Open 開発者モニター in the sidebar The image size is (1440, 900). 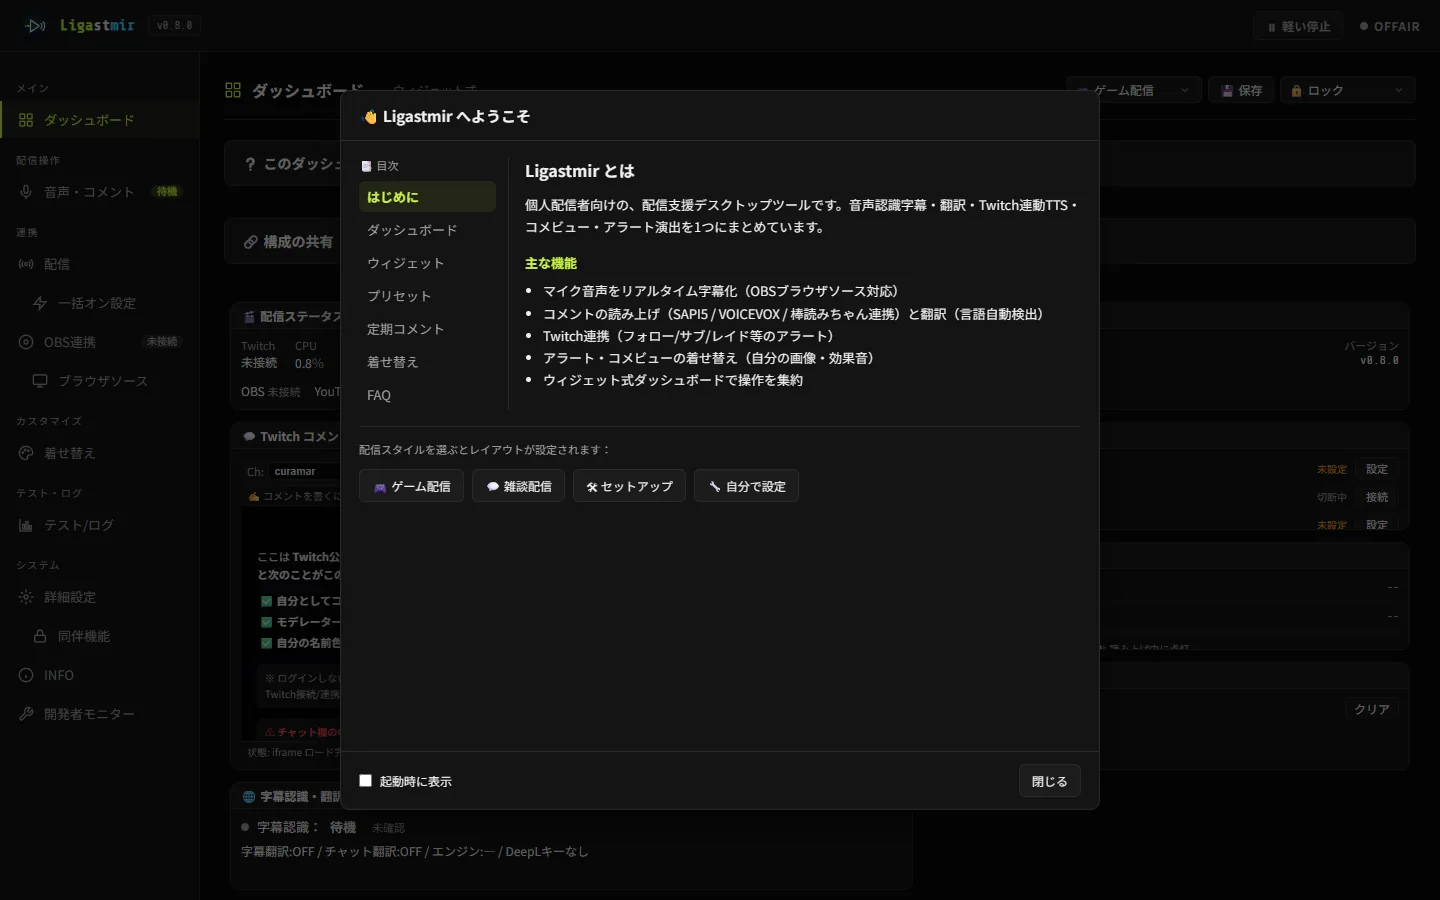coord(100,714)
